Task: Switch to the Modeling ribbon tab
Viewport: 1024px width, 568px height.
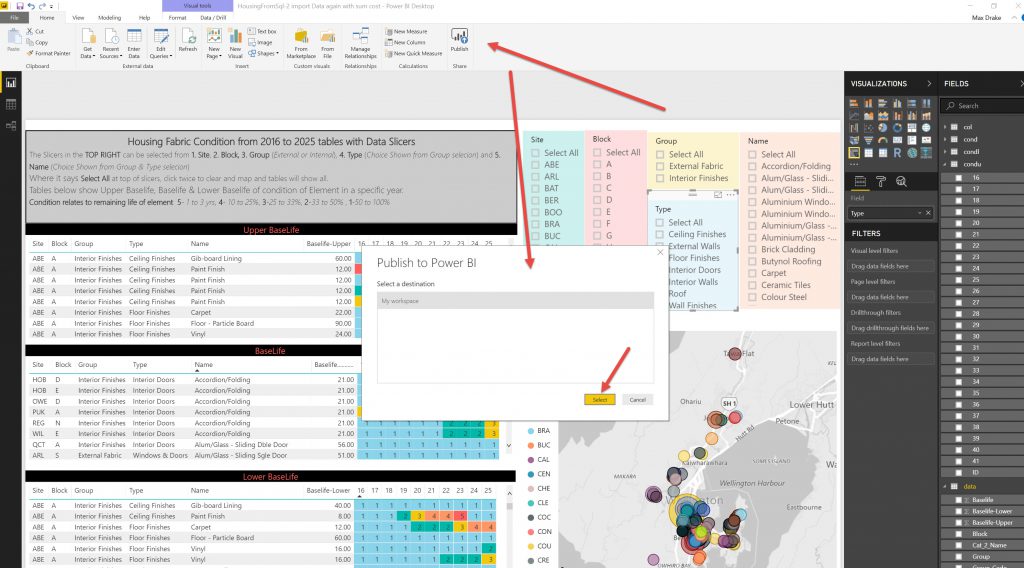Action: click(109, 18)
